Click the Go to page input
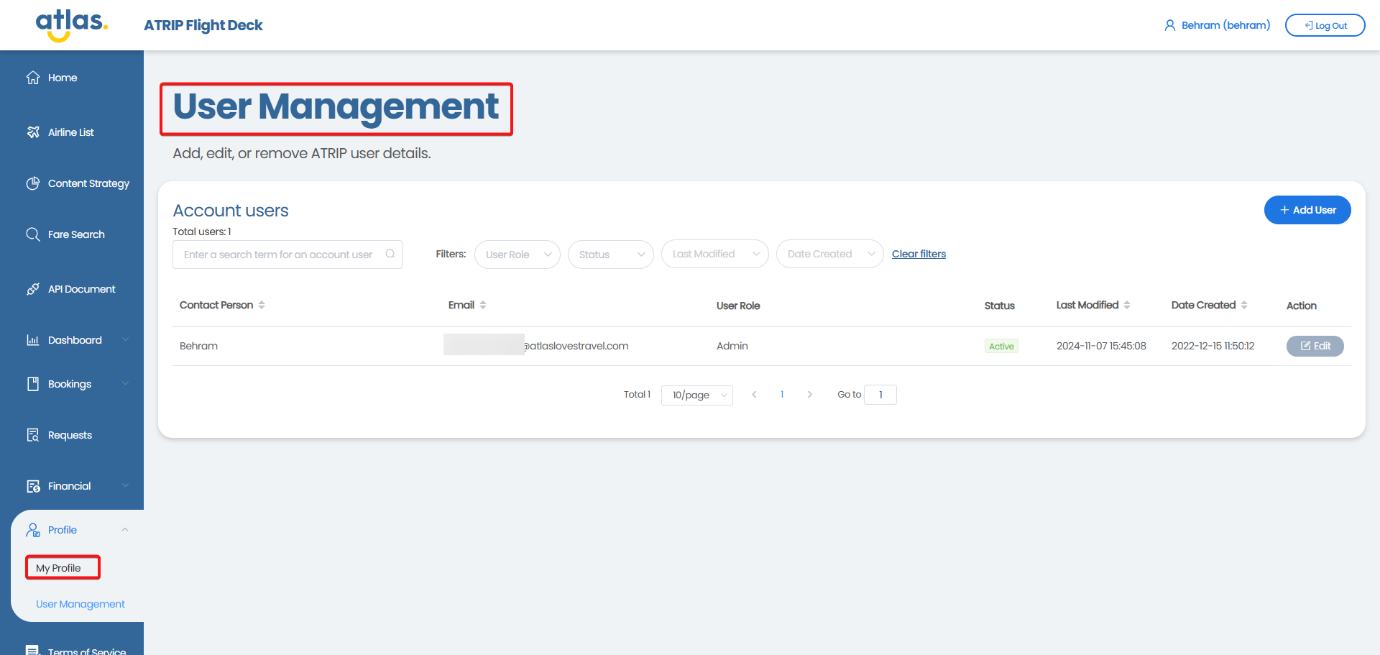 [880, 395]
